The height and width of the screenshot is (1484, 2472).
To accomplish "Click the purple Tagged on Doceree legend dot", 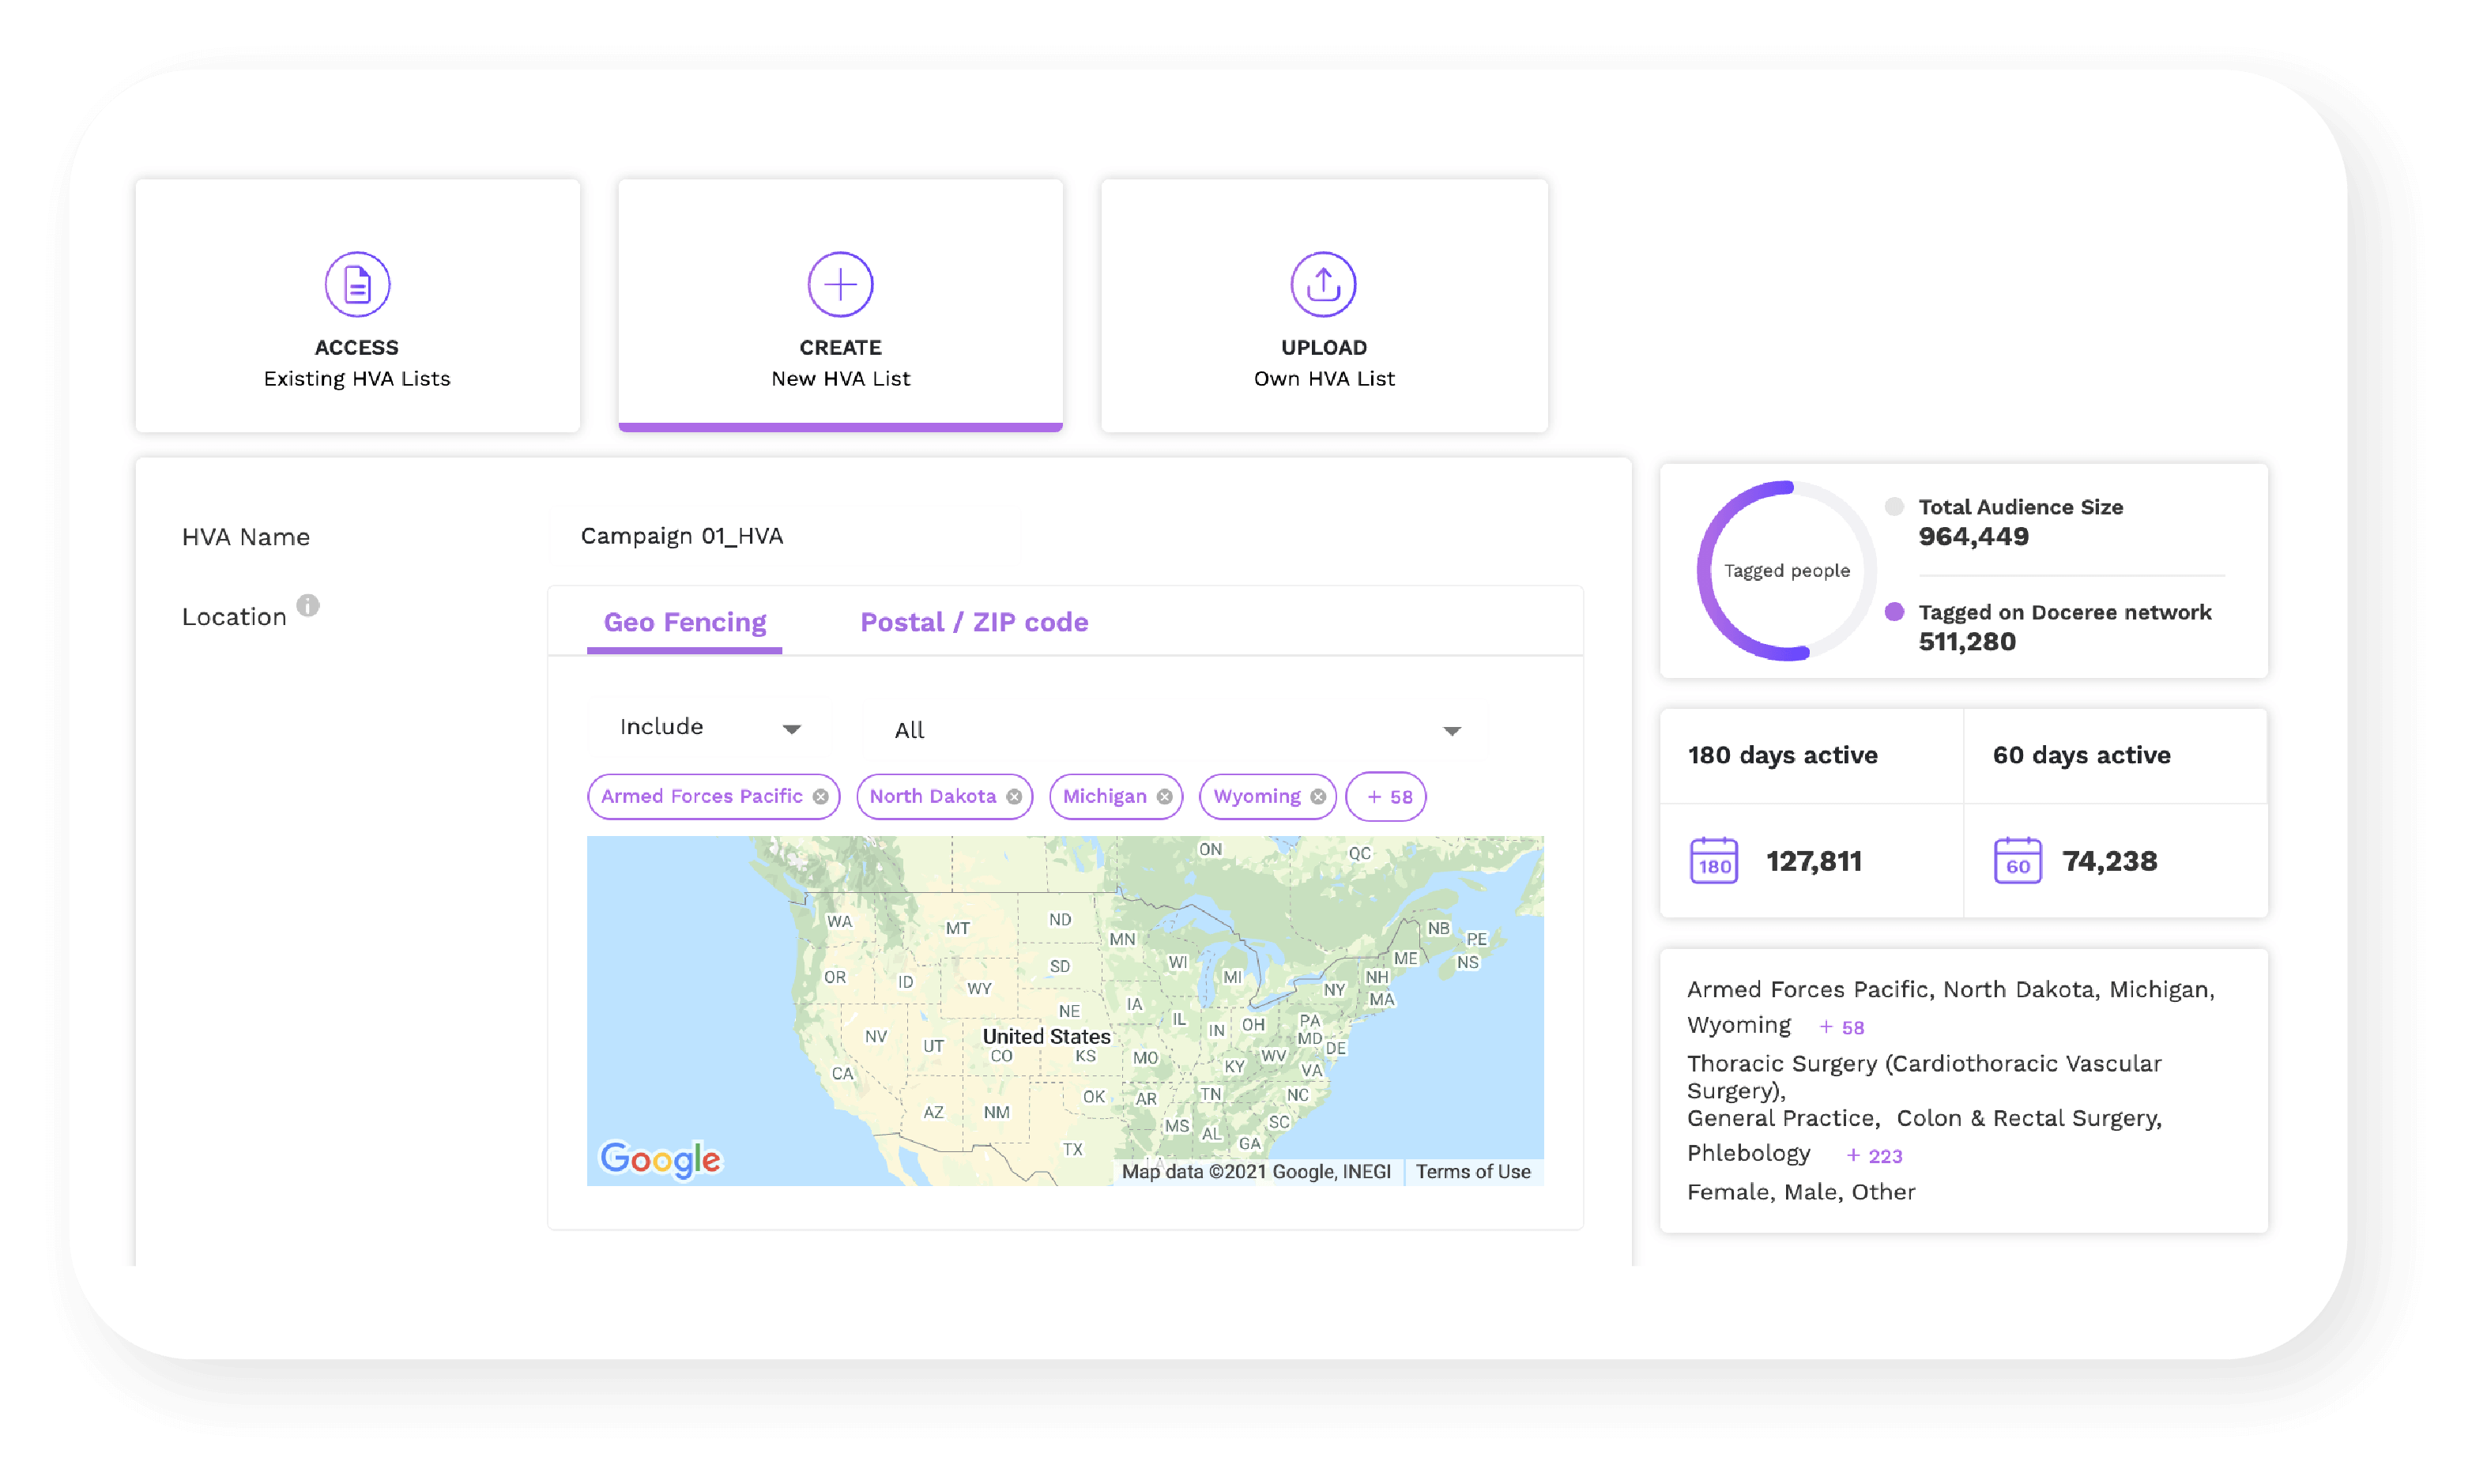I will [1894, 612].
